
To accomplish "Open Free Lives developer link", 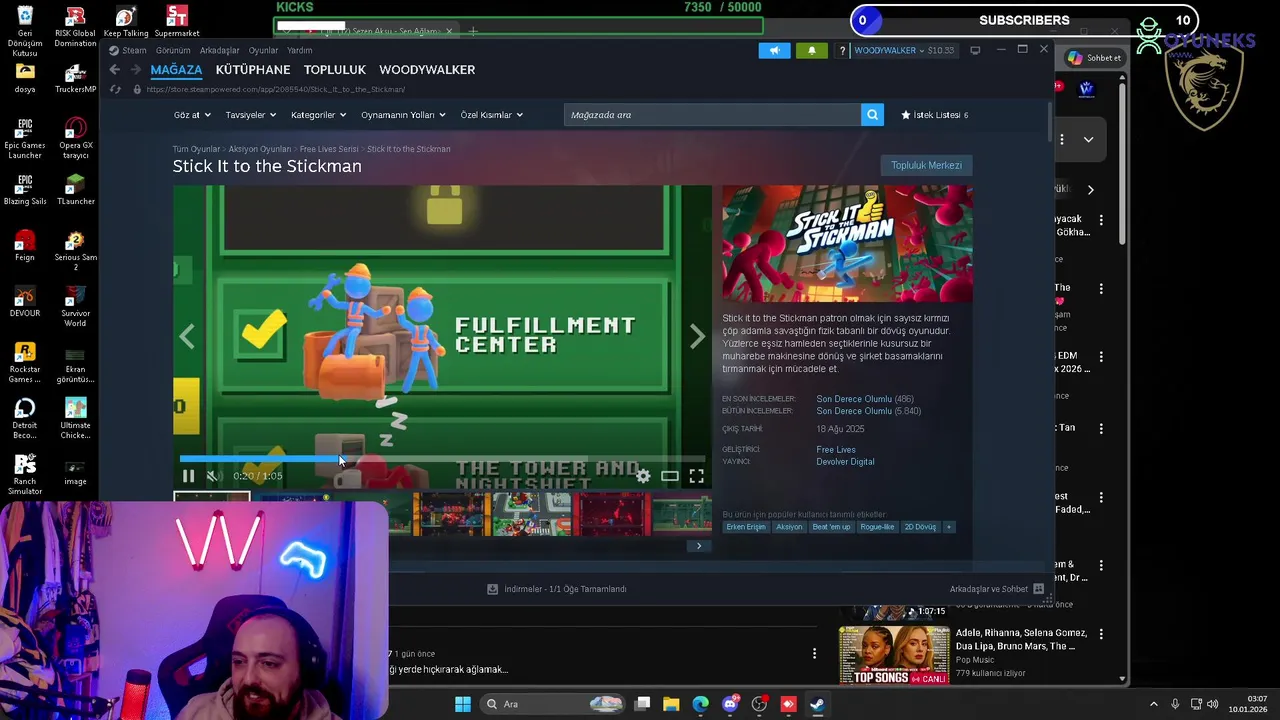I will [836, 449].
